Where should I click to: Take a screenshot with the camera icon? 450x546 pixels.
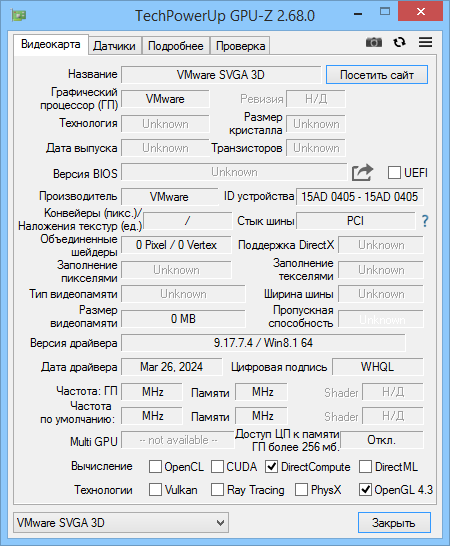[x=374, y=42]
